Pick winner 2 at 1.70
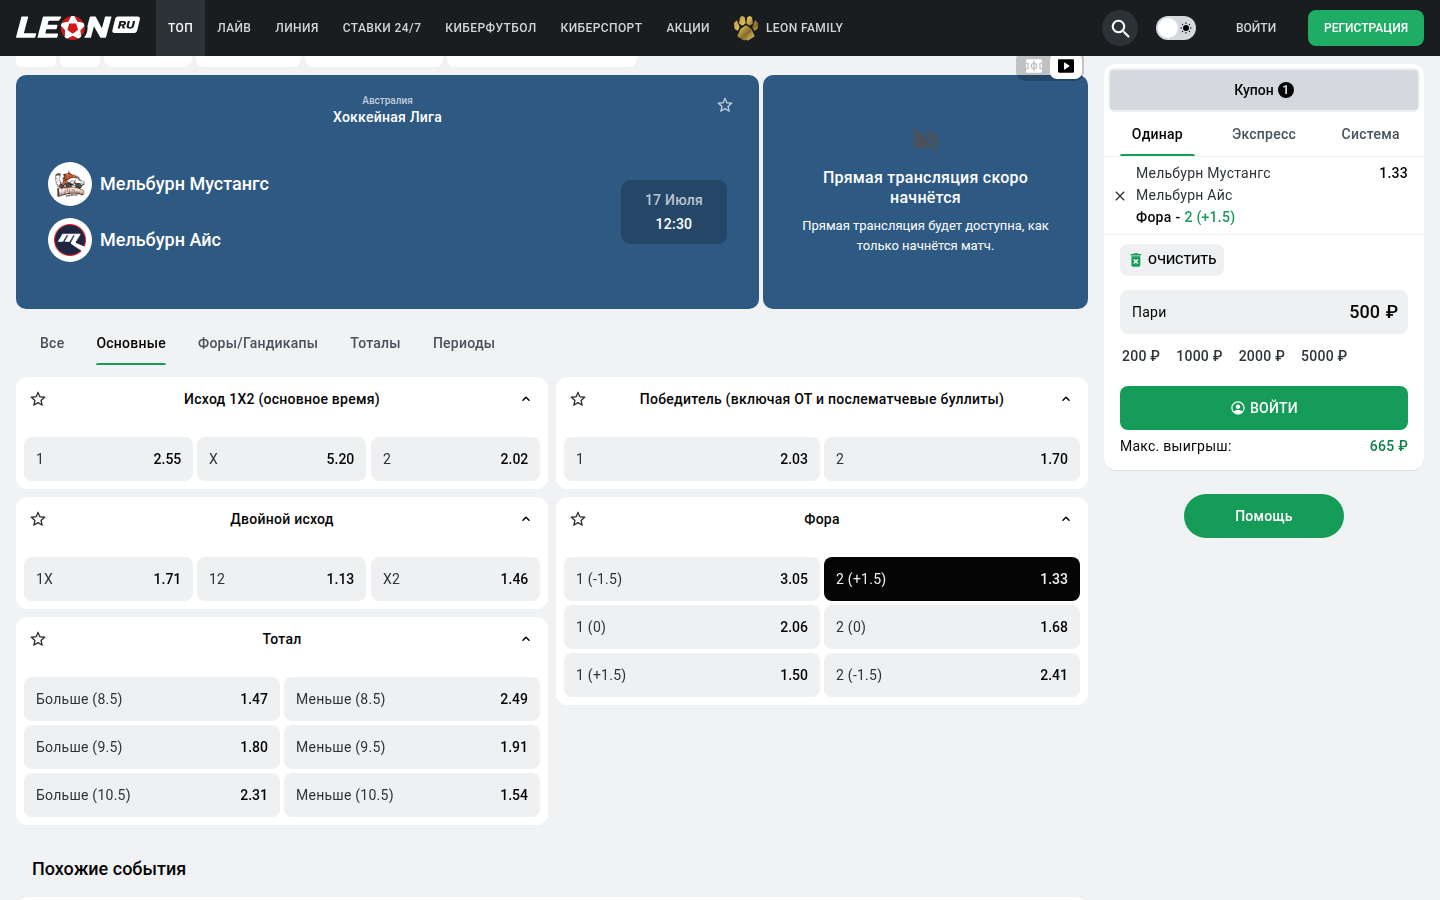1440x900 pixels. click(952, 459)
